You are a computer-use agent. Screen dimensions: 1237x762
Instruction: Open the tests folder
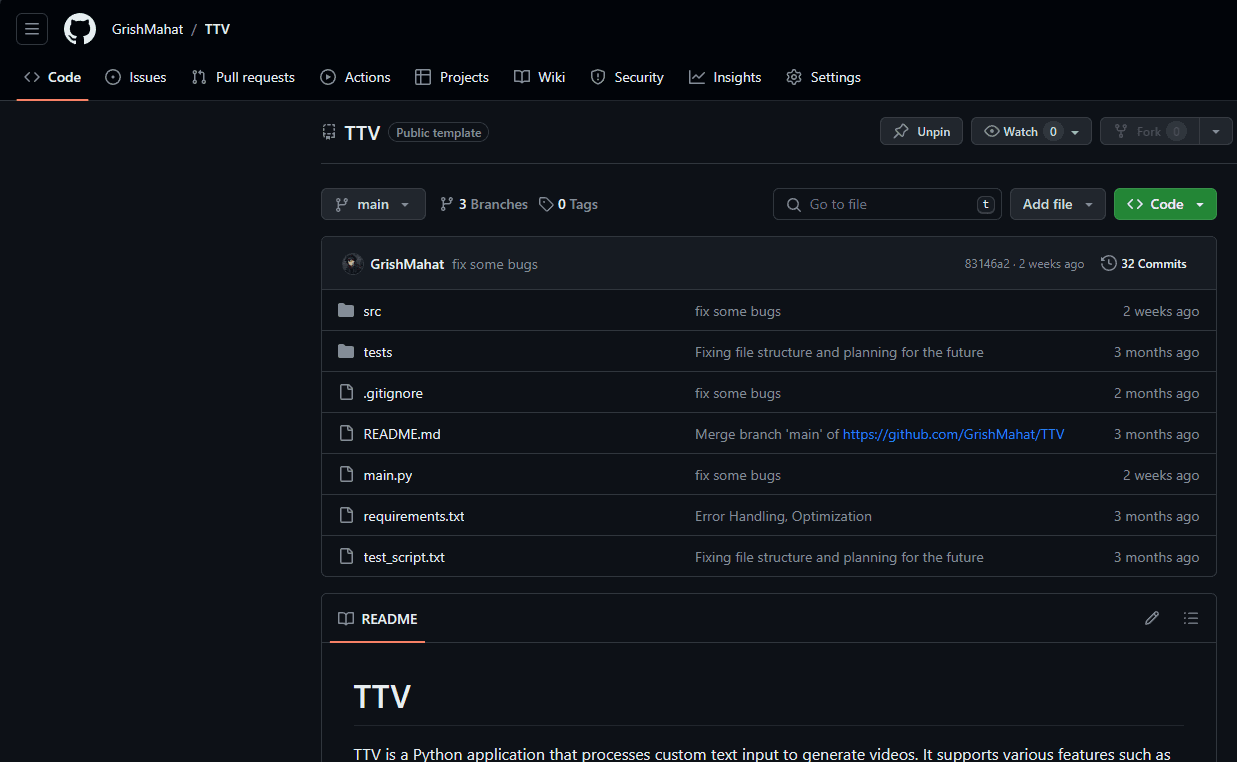click(378, 352)
